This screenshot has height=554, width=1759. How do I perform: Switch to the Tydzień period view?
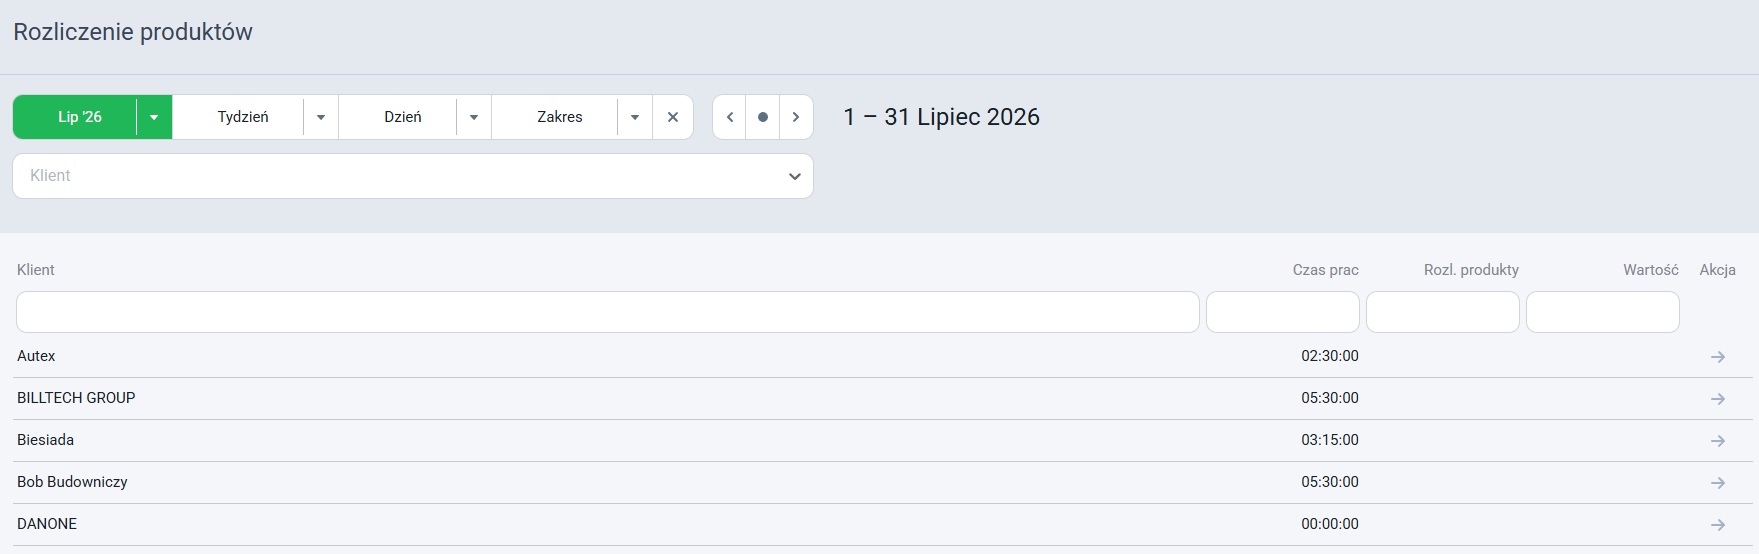click(x=243, y=117)
